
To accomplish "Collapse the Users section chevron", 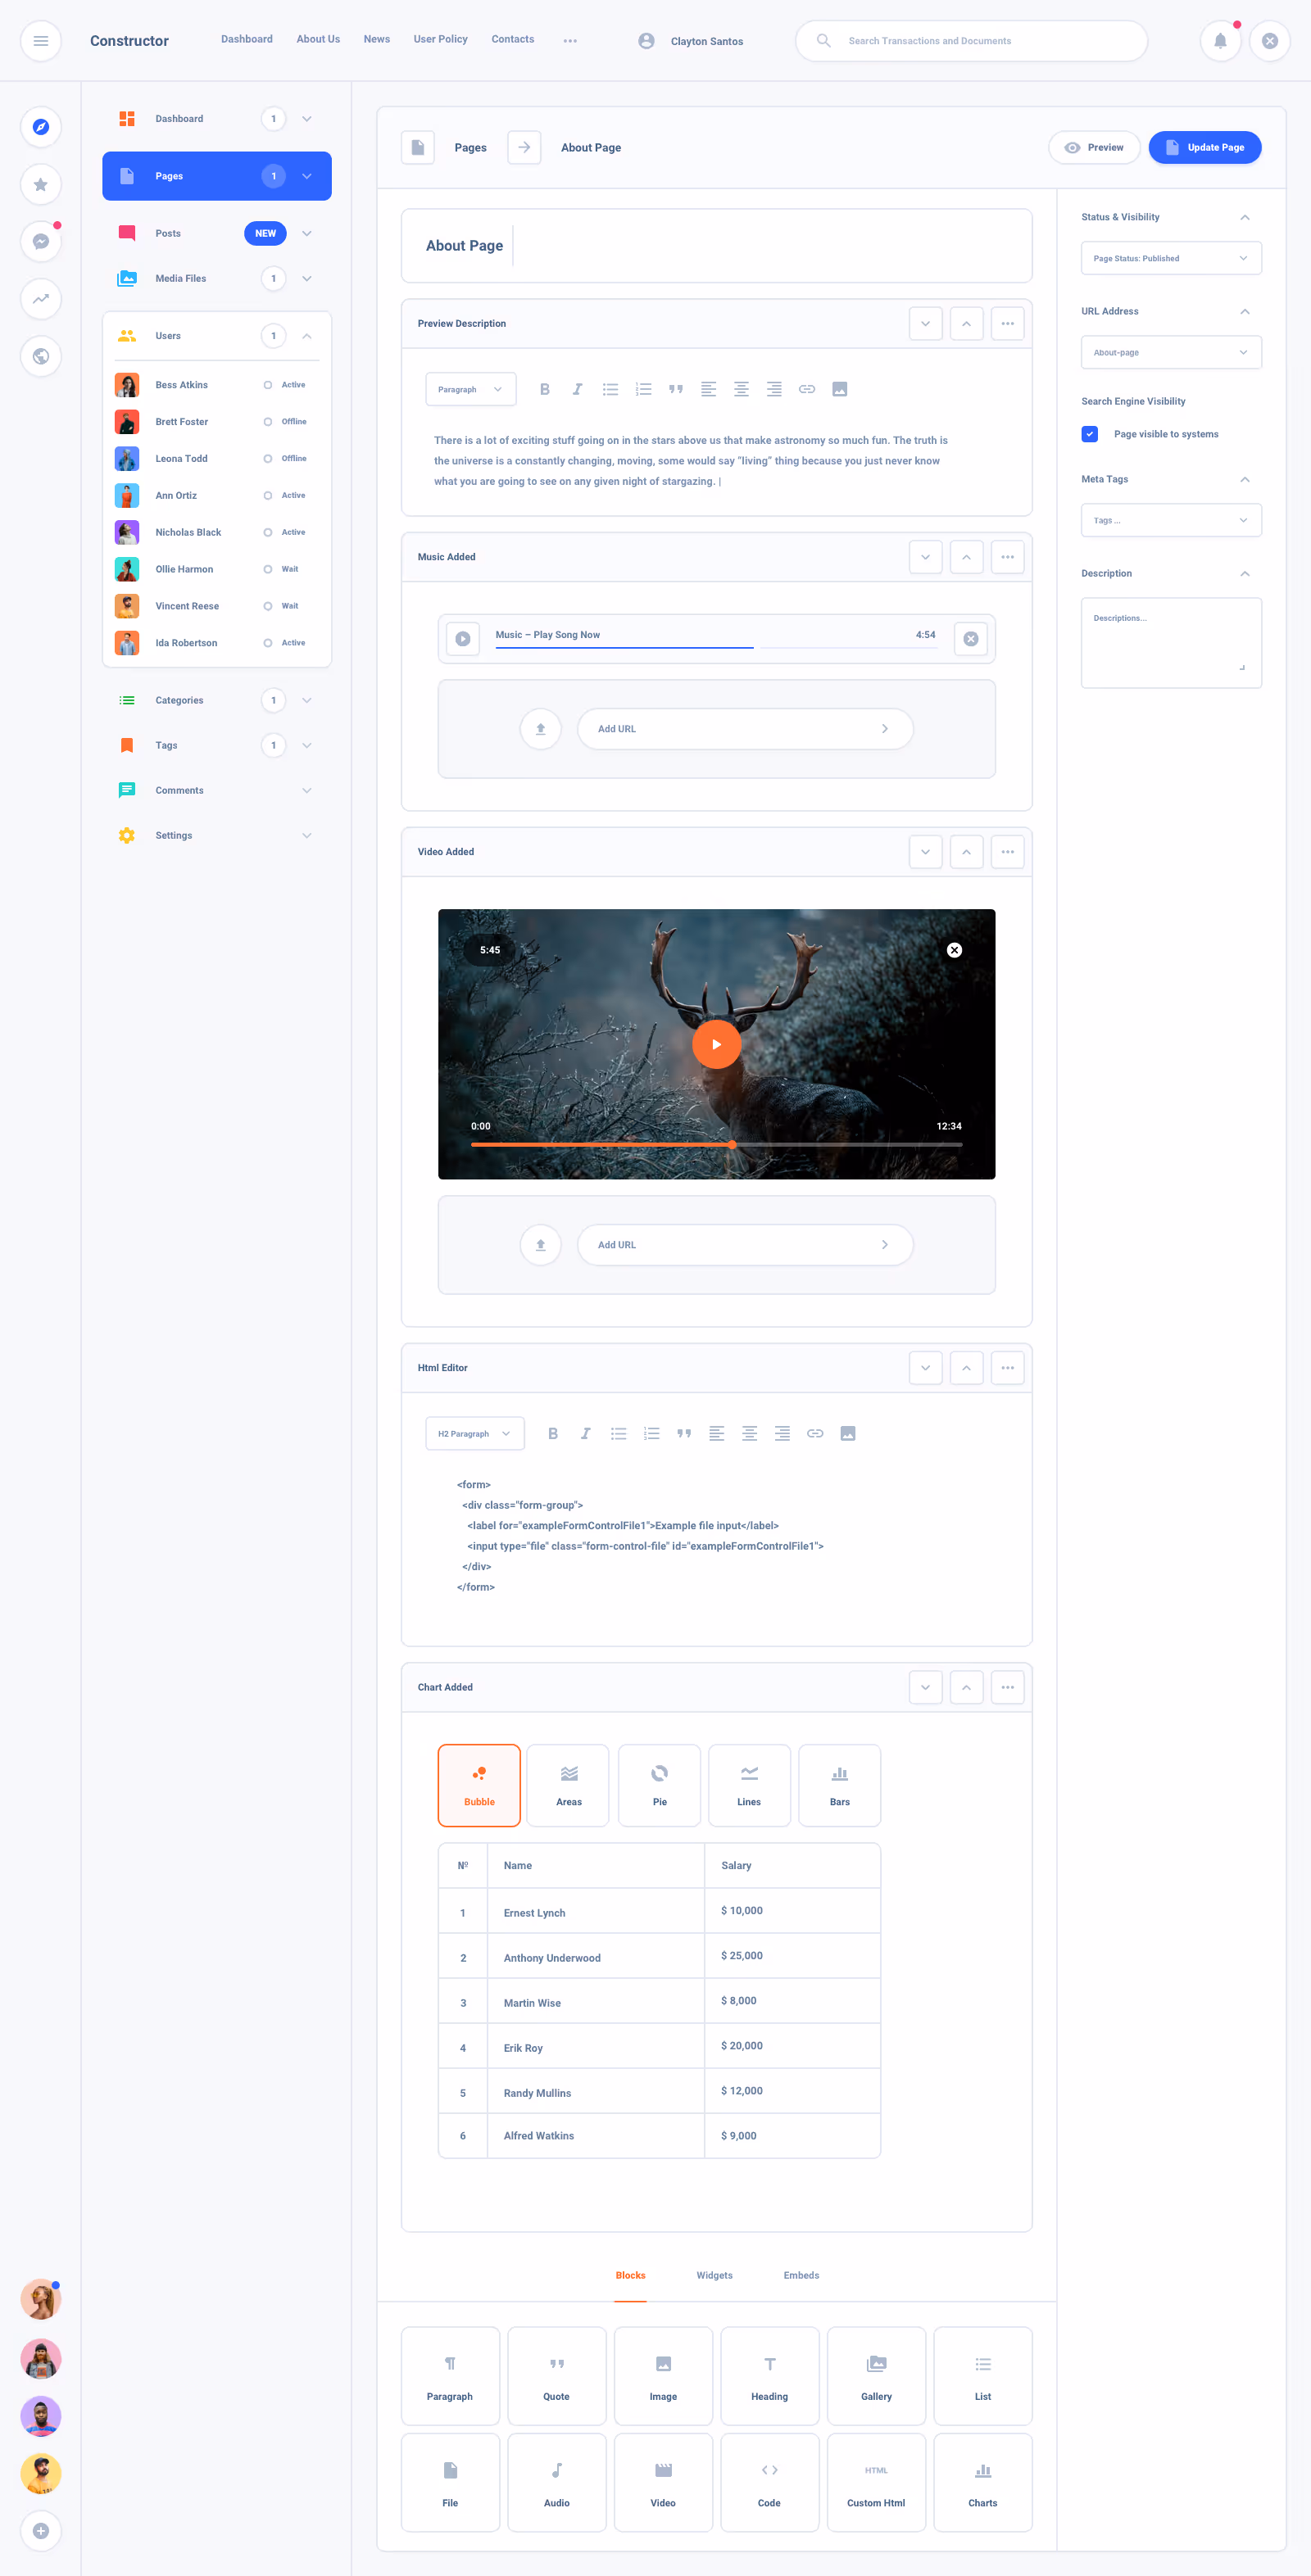I will pyautogui.click(x=307, y=336).
